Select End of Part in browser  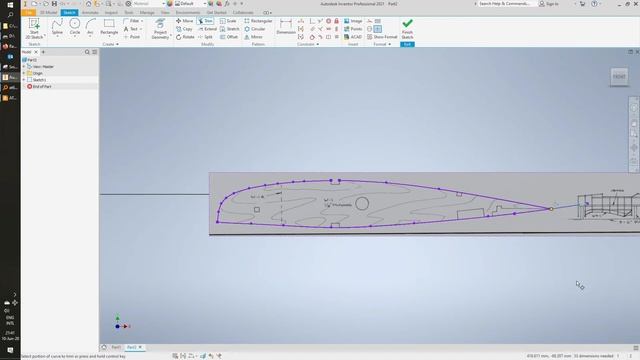click(x=39, y=87)
